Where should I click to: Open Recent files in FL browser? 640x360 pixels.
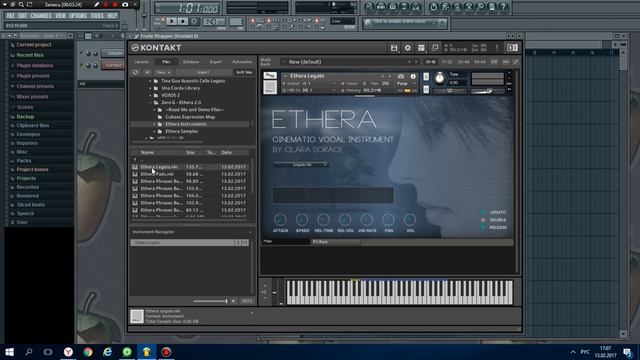pyautogui.click(x=30, y=55)
